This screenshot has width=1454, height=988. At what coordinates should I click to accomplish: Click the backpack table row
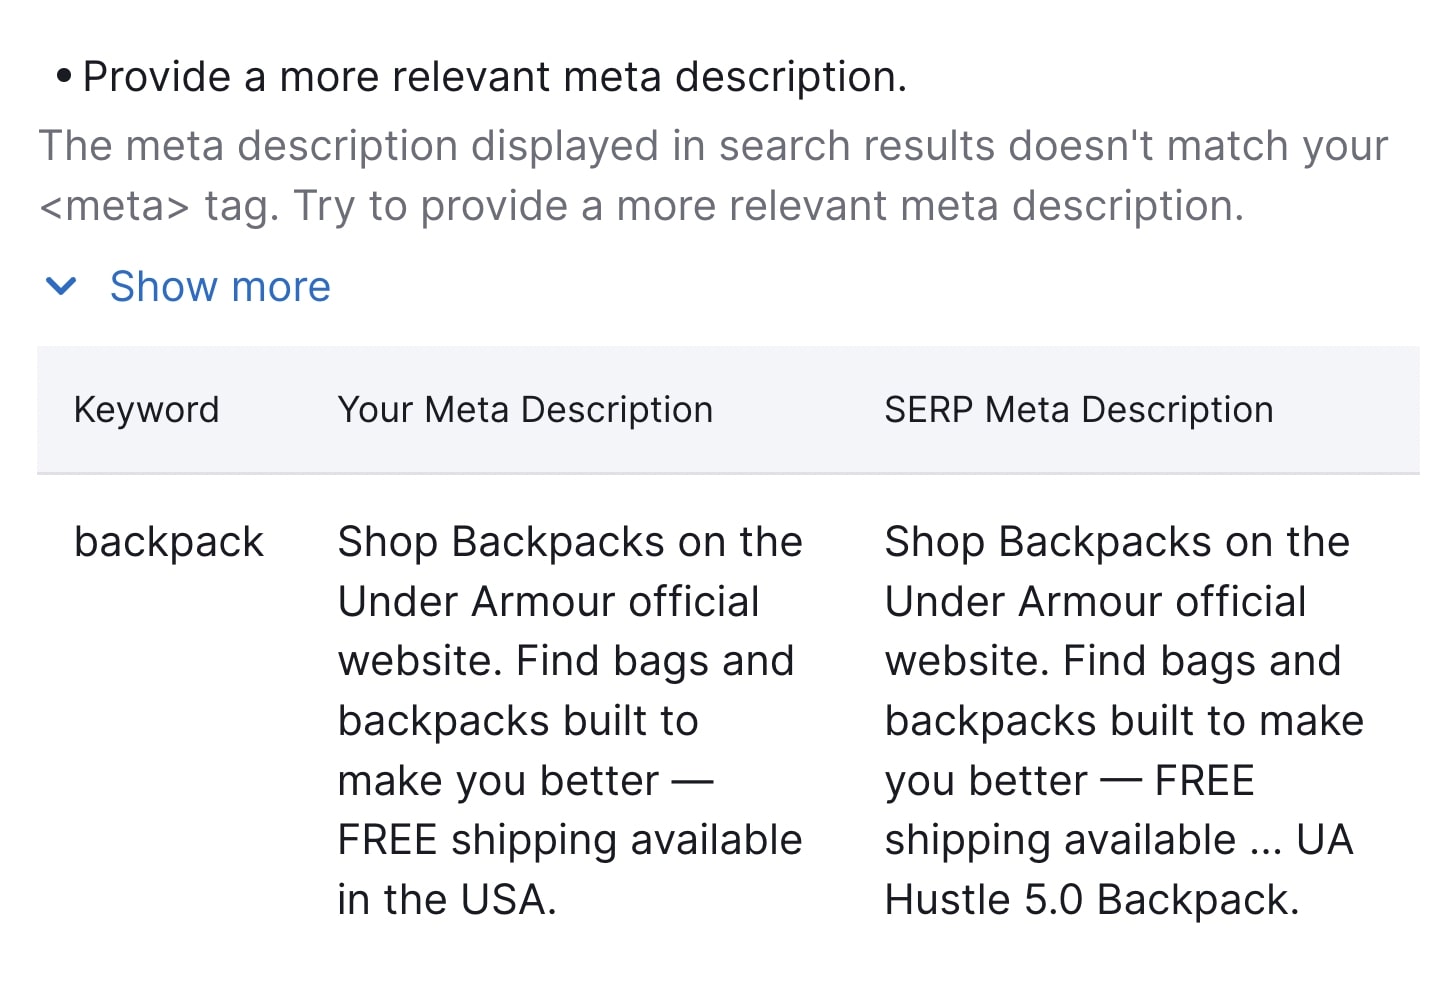[x=728, y=720]
